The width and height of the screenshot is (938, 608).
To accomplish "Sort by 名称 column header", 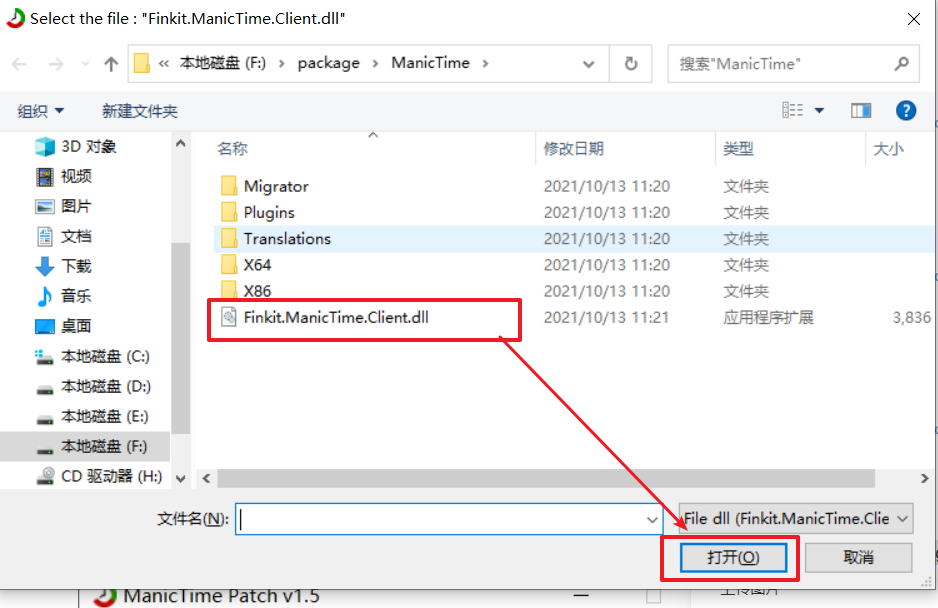I will tap(232, 148).
